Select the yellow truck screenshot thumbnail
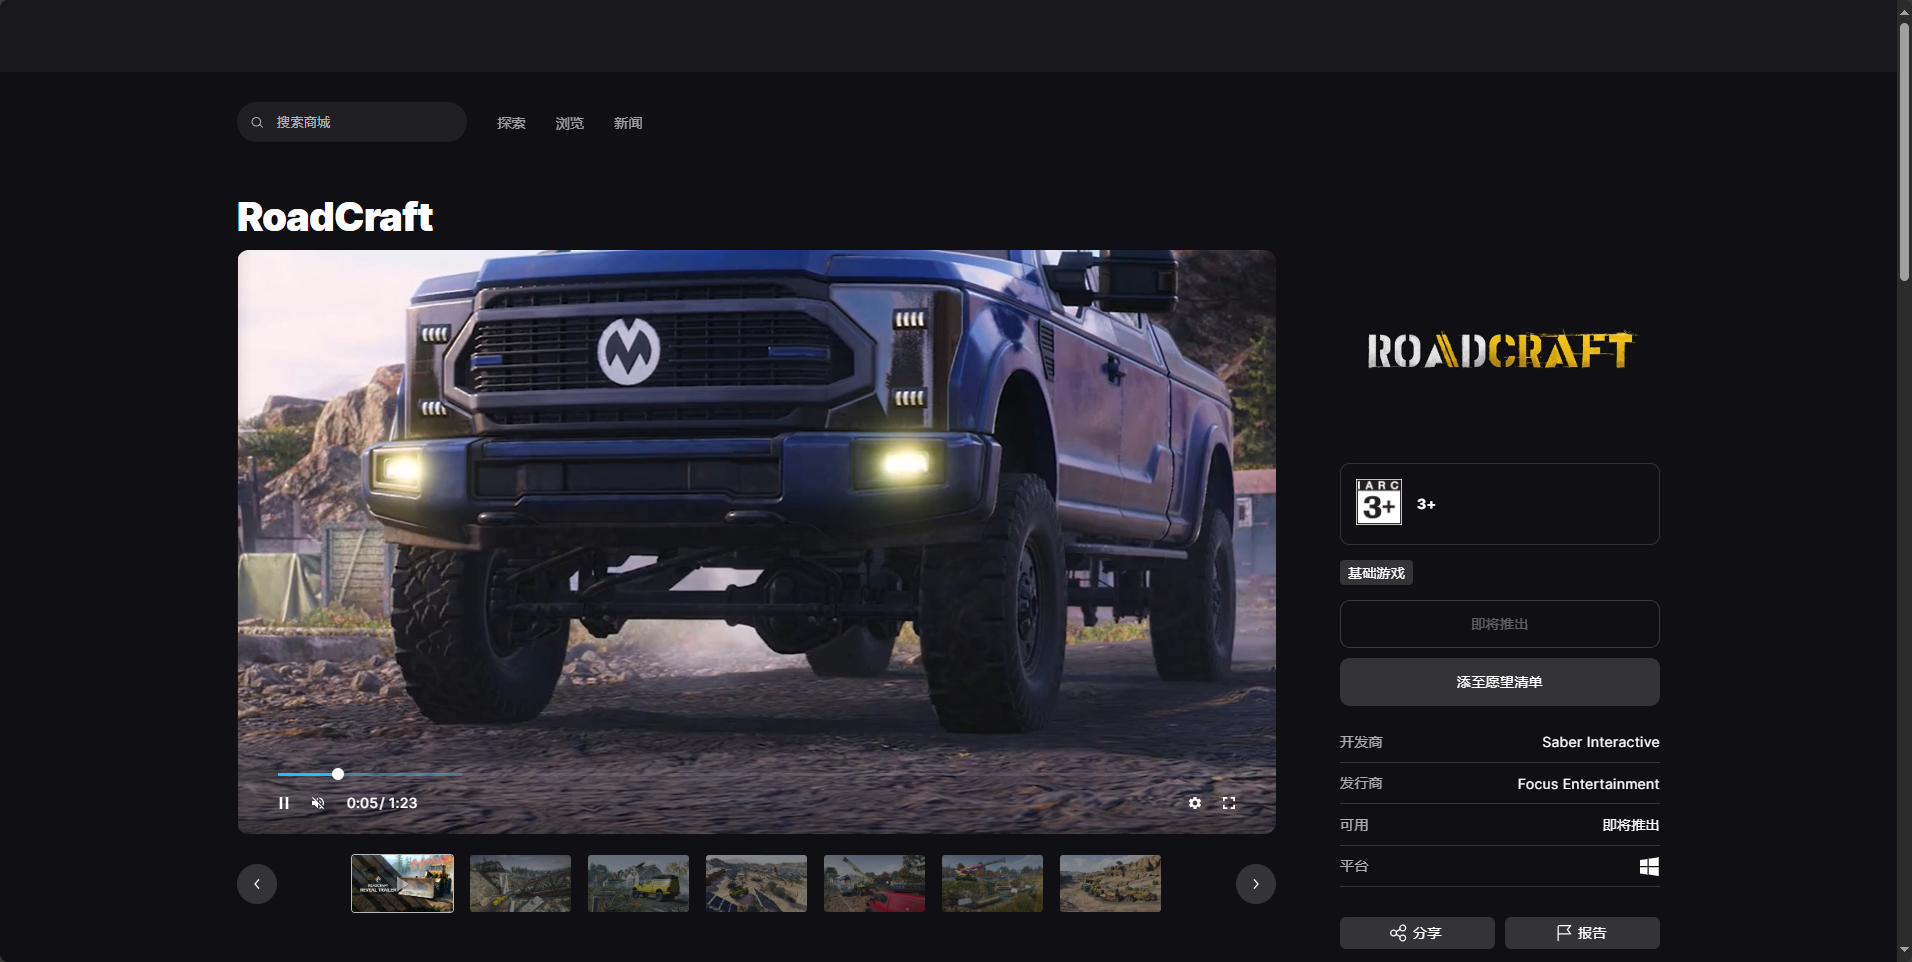1912x962 pixels. click(x=638, y=883)
